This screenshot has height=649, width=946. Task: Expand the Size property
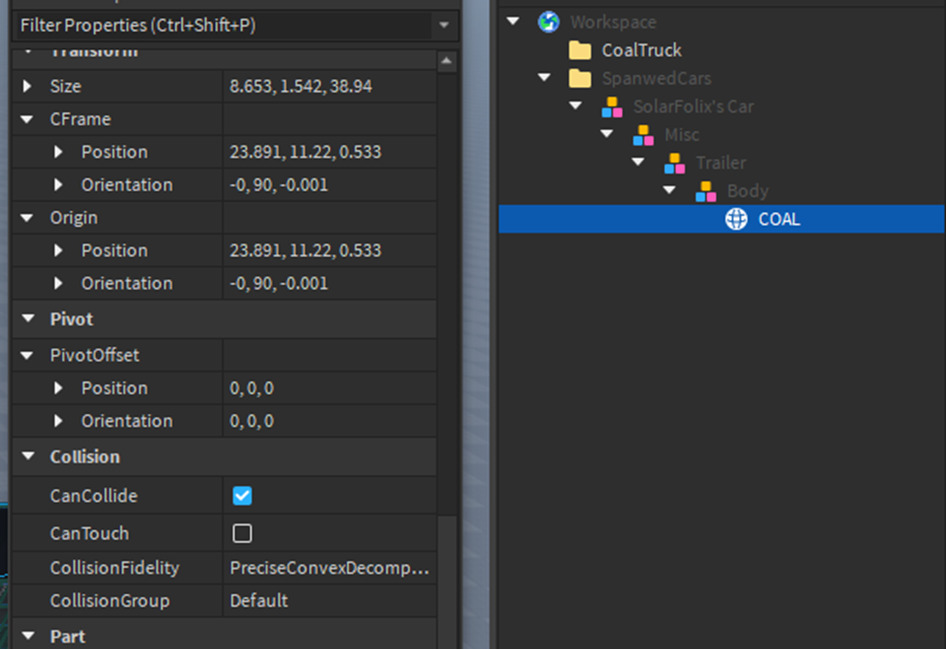28,85
